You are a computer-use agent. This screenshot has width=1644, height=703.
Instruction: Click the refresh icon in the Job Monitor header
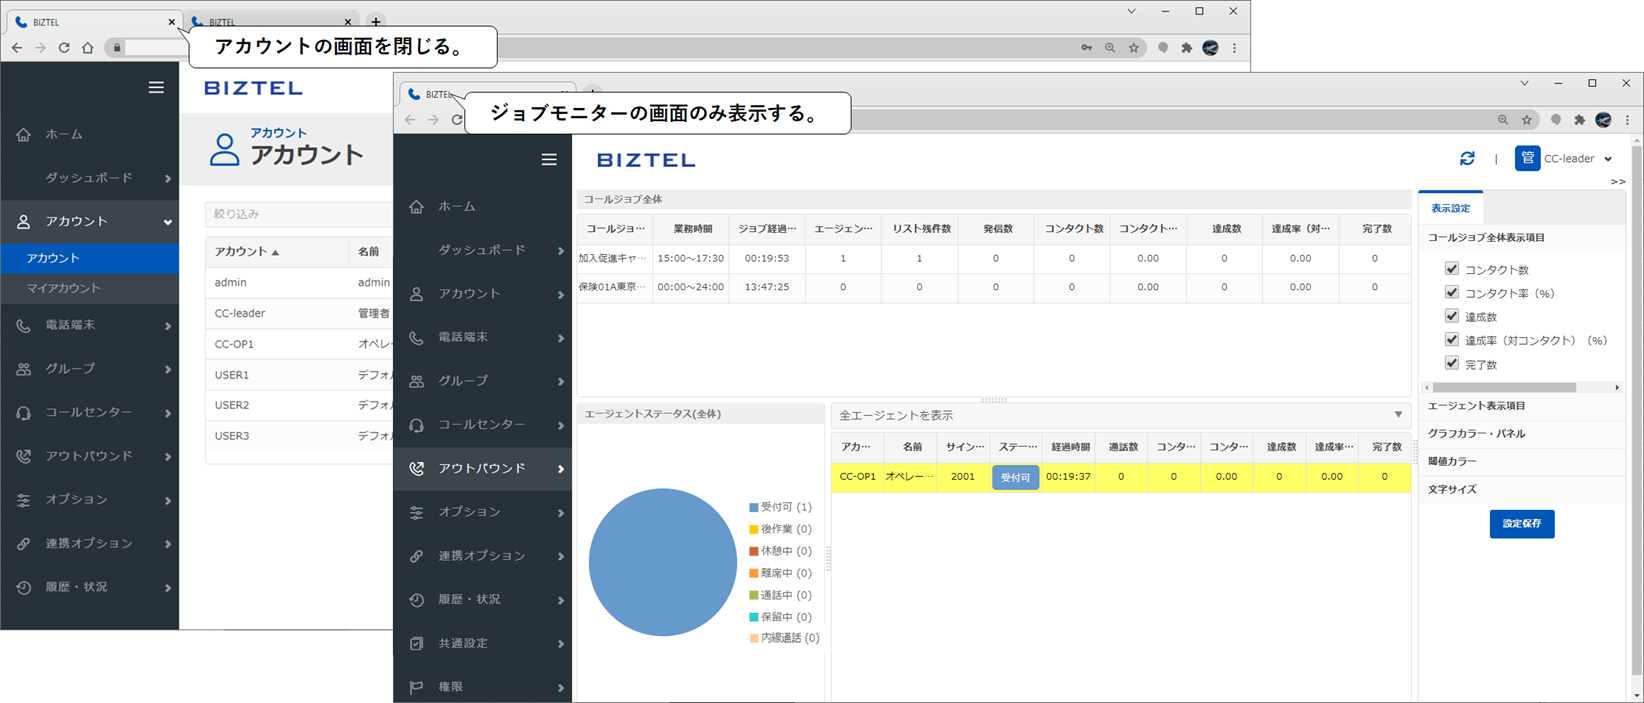(1467, 159)
